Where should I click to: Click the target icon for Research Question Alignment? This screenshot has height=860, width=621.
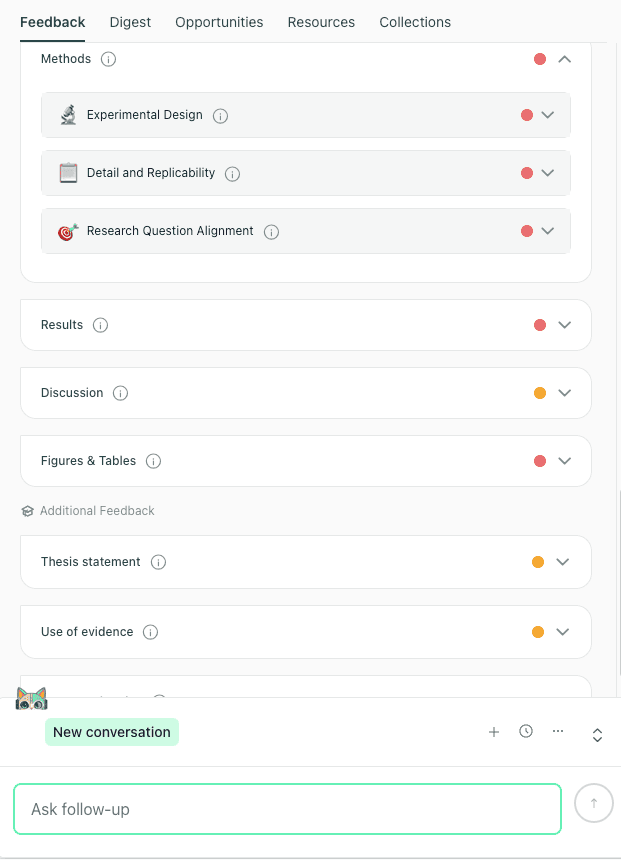[67, 230]
